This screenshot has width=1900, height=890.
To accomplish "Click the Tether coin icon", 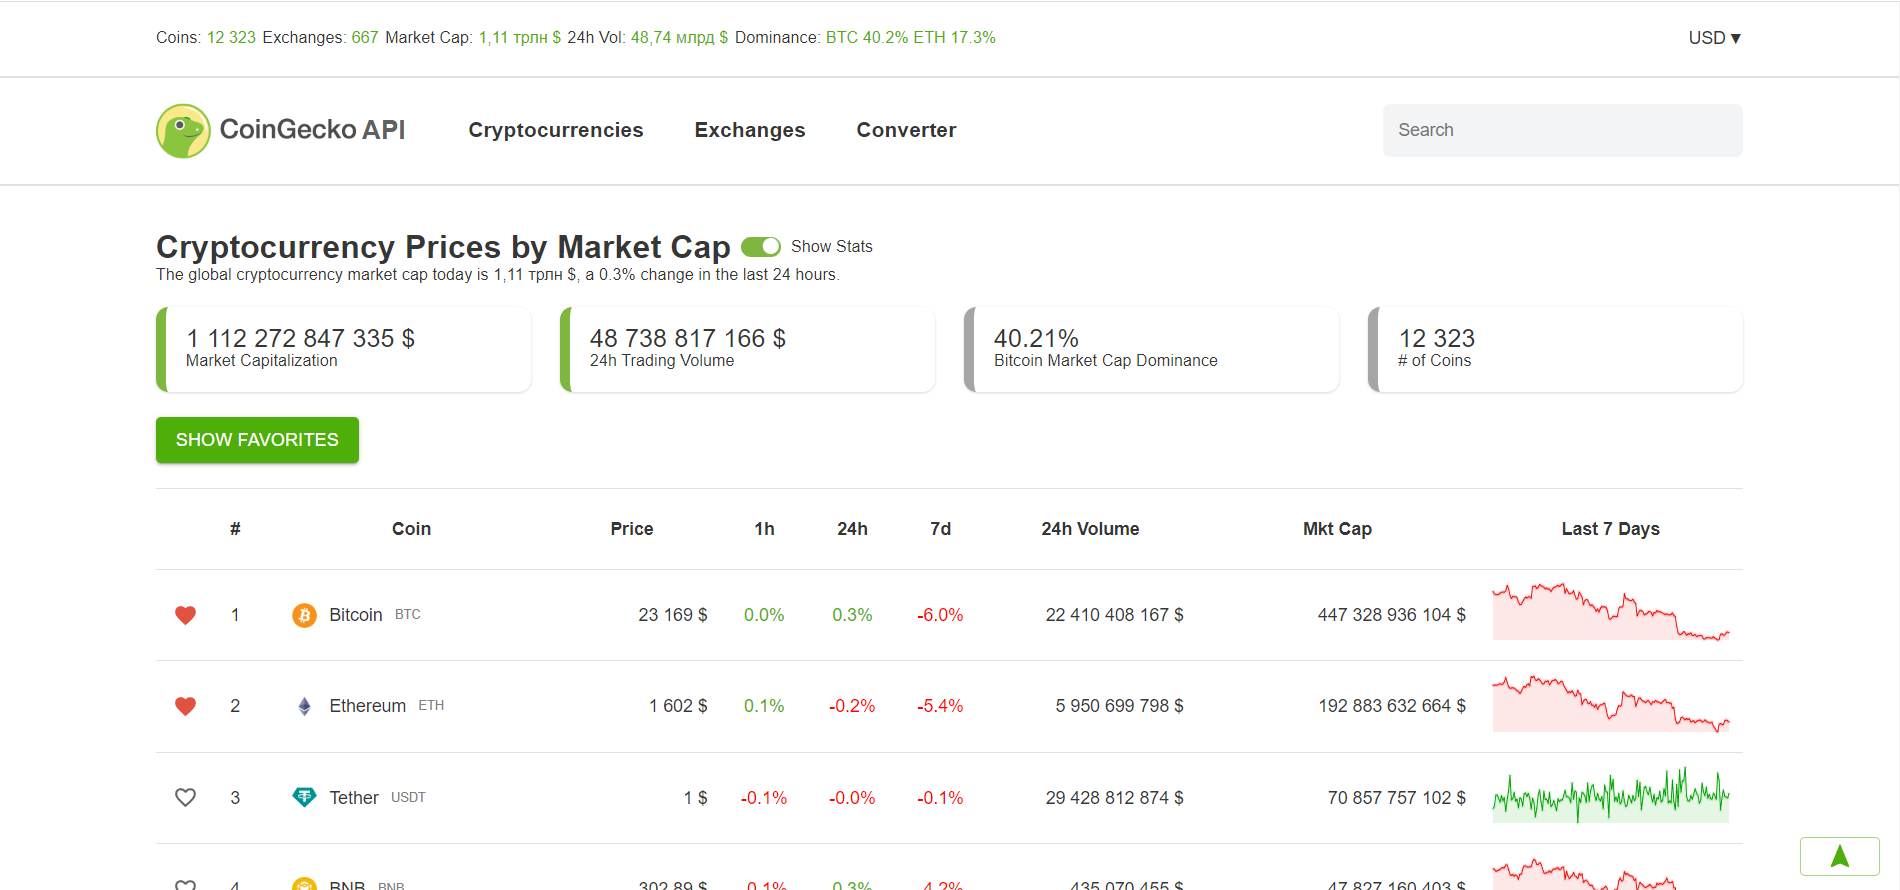I will pyautogui.click(x=304, y=797).
